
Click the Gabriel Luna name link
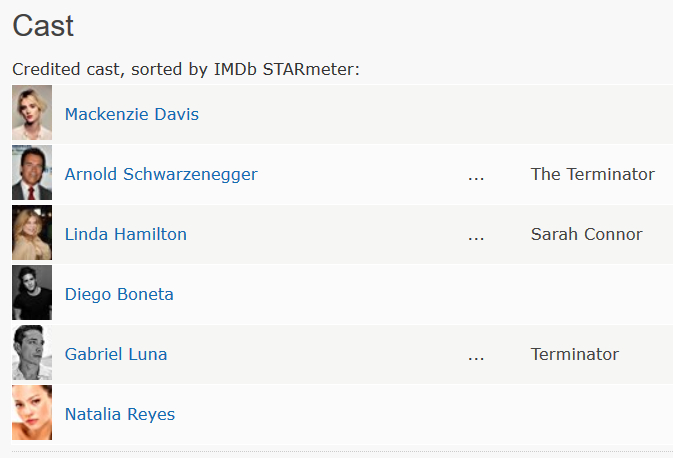pos(116,354)
